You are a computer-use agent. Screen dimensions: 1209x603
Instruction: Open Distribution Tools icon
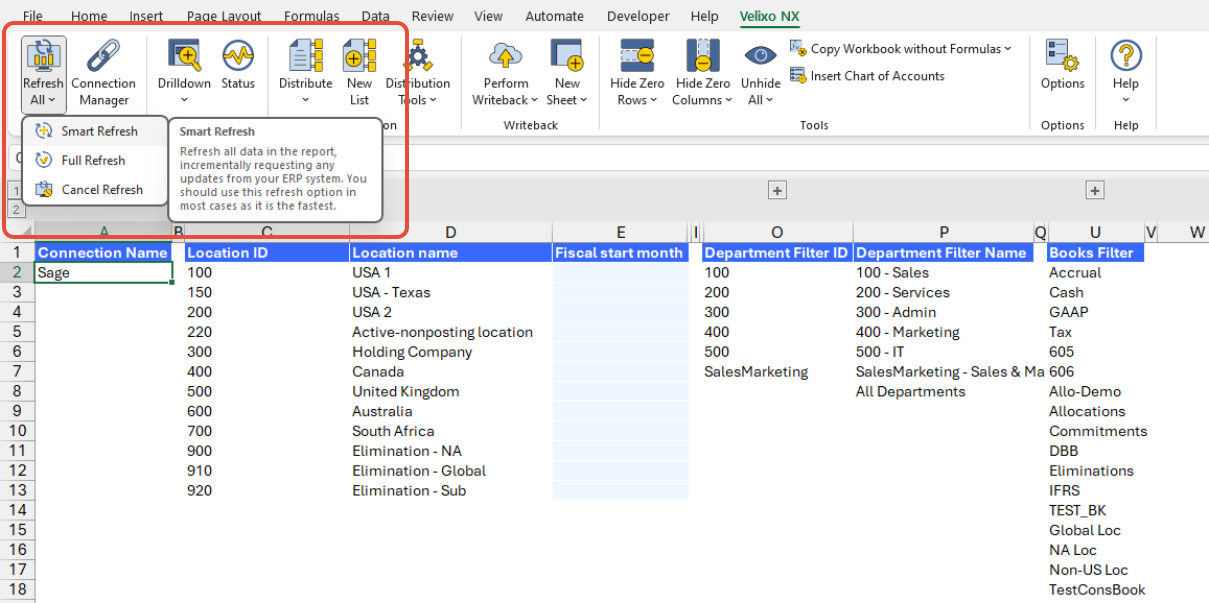click(x=417, y=55)
